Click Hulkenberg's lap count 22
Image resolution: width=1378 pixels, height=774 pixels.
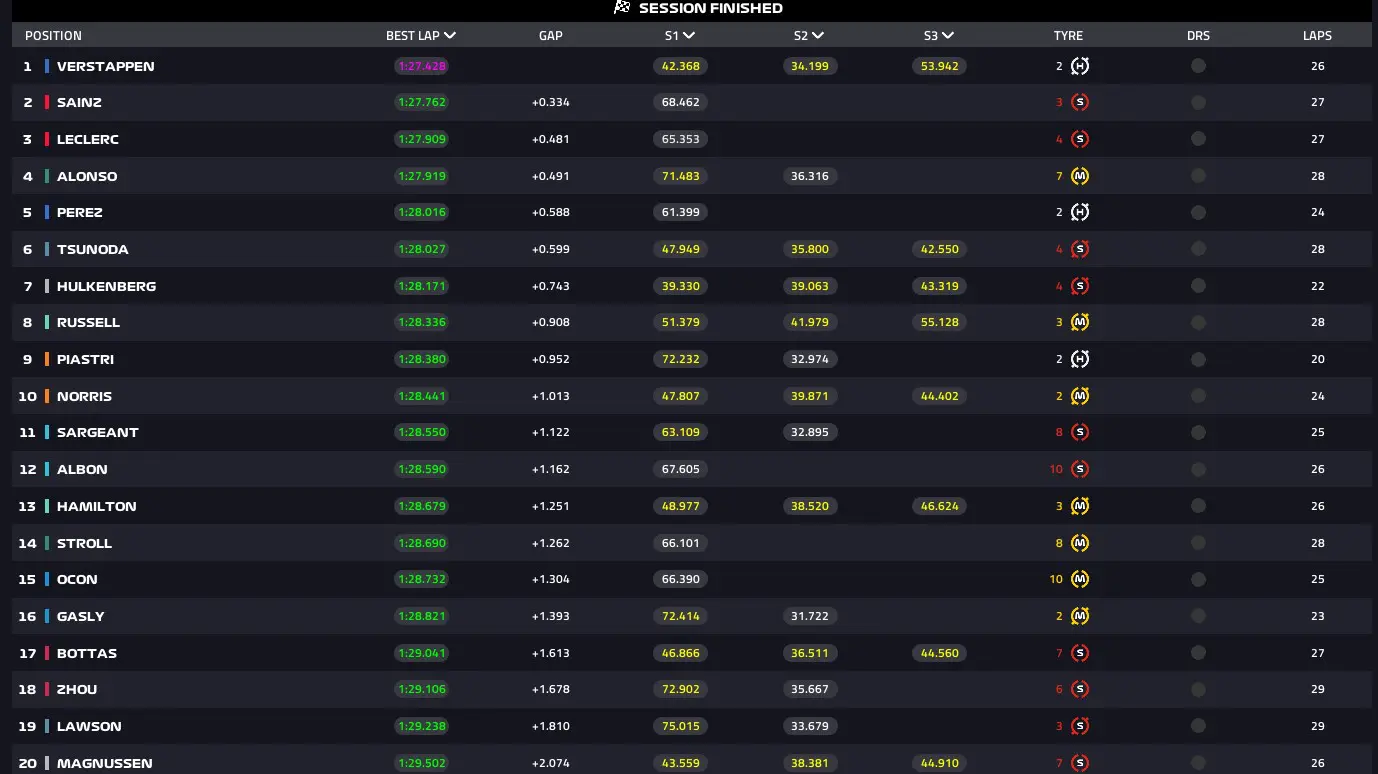1318,286
